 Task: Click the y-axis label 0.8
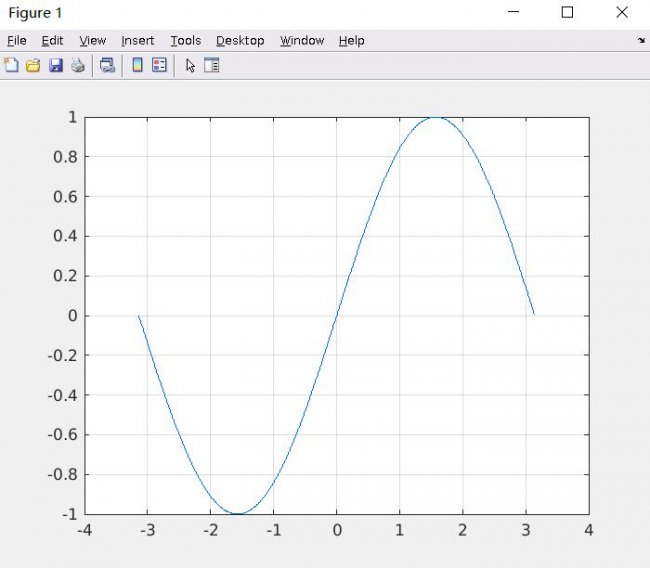pyautogui.click(x=65, y=157)
